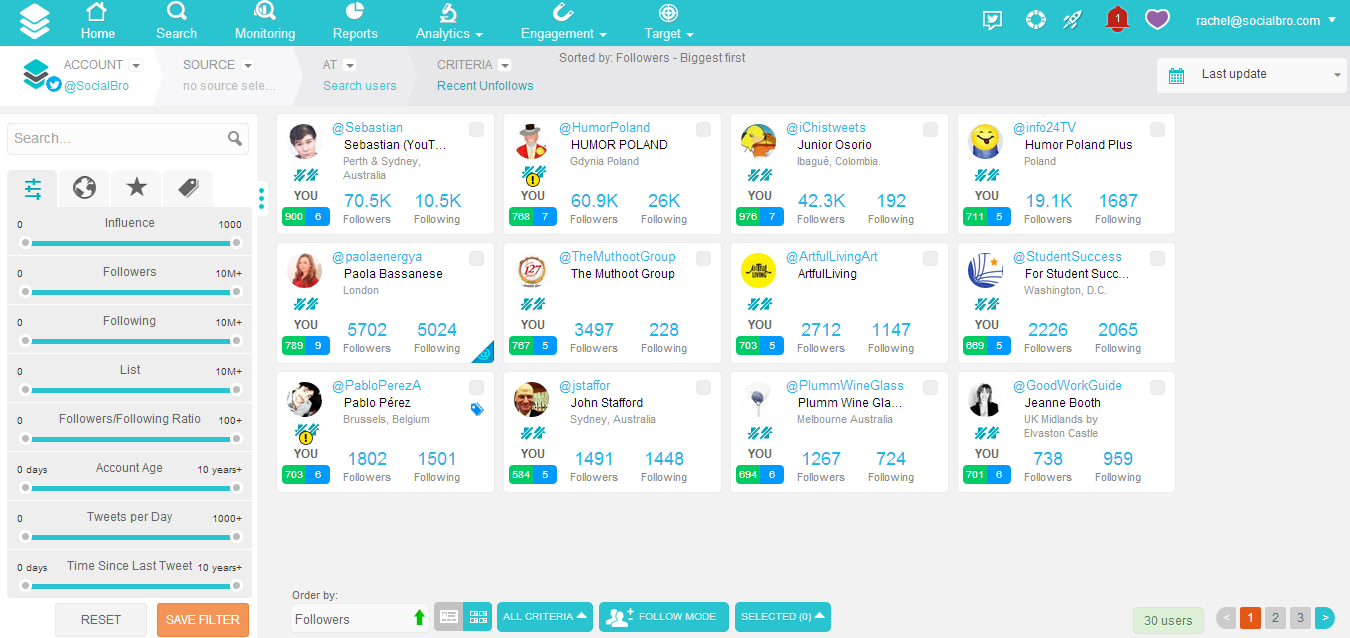Click the @info24TV smiley avatar

pos(986,142)
